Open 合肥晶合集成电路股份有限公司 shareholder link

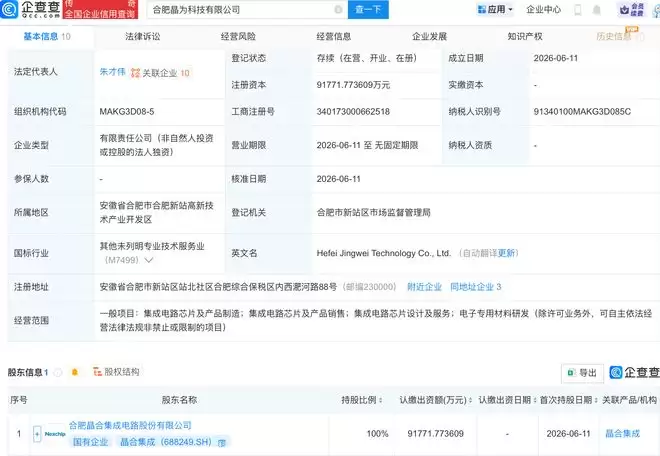coord(130,425)
